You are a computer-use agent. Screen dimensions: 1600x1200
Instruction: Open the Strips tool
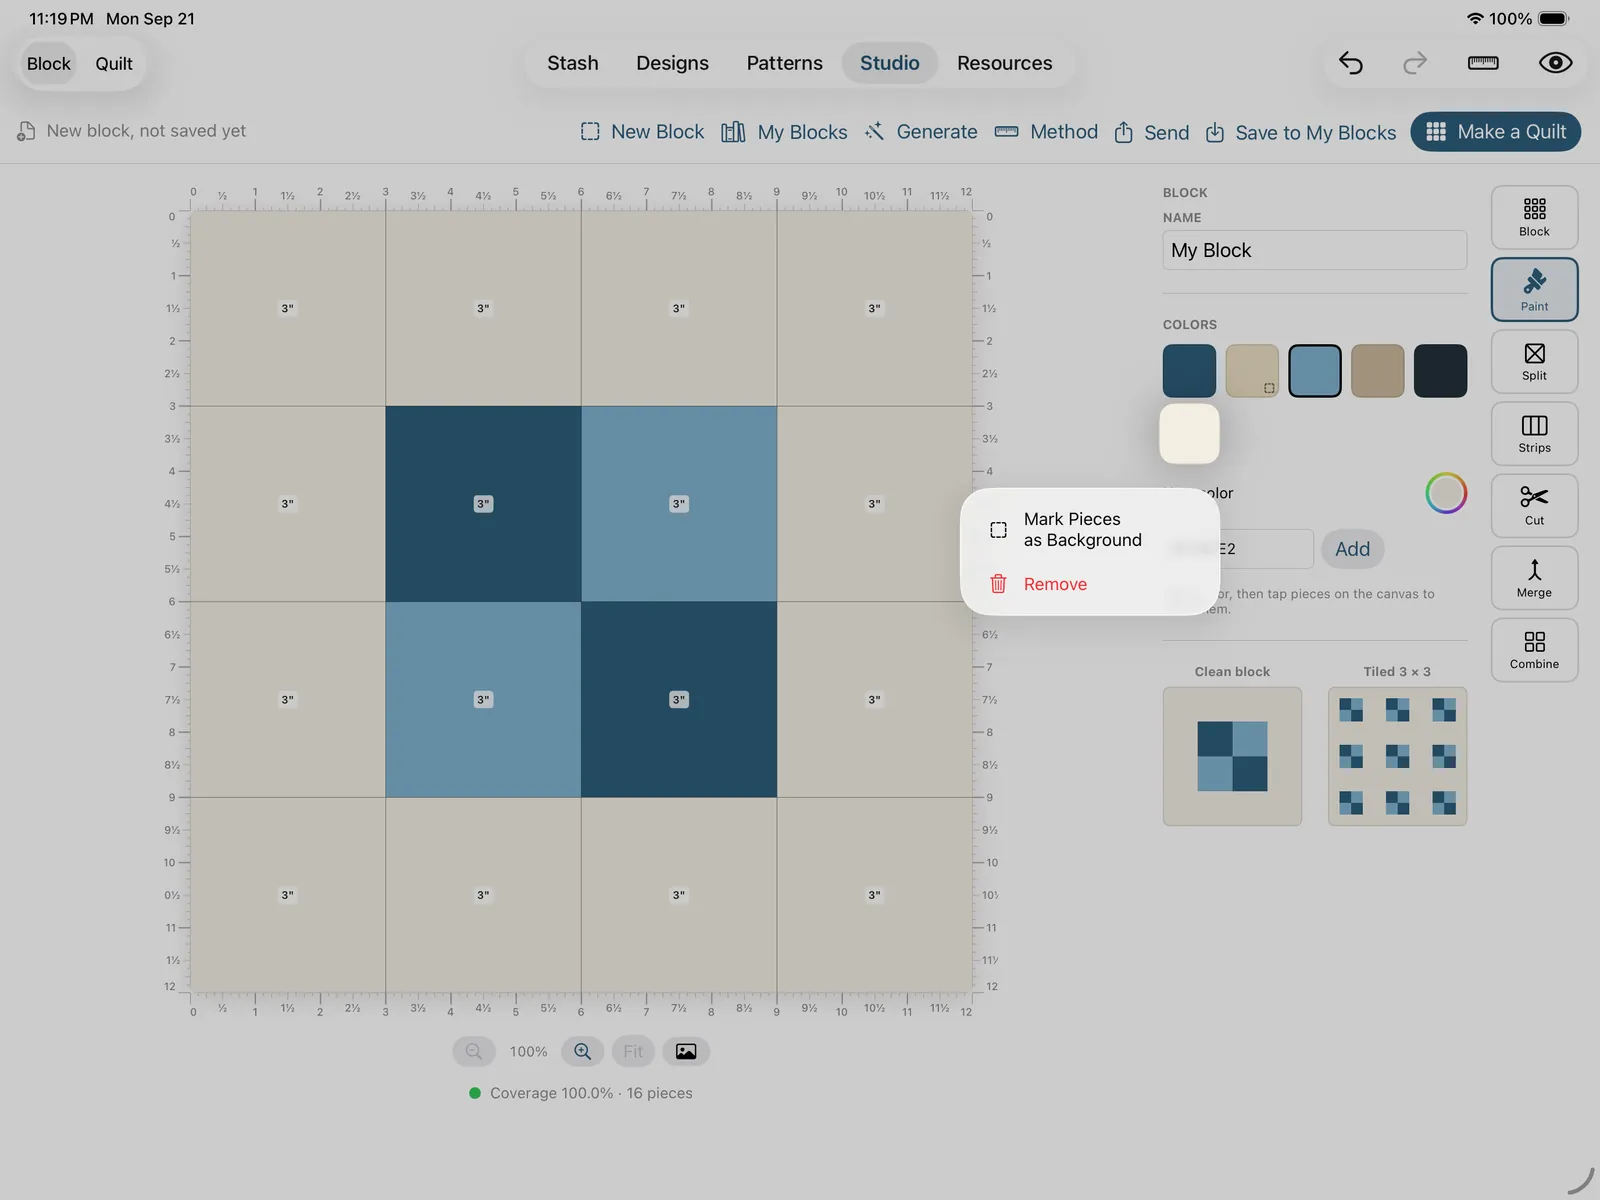1534,433
